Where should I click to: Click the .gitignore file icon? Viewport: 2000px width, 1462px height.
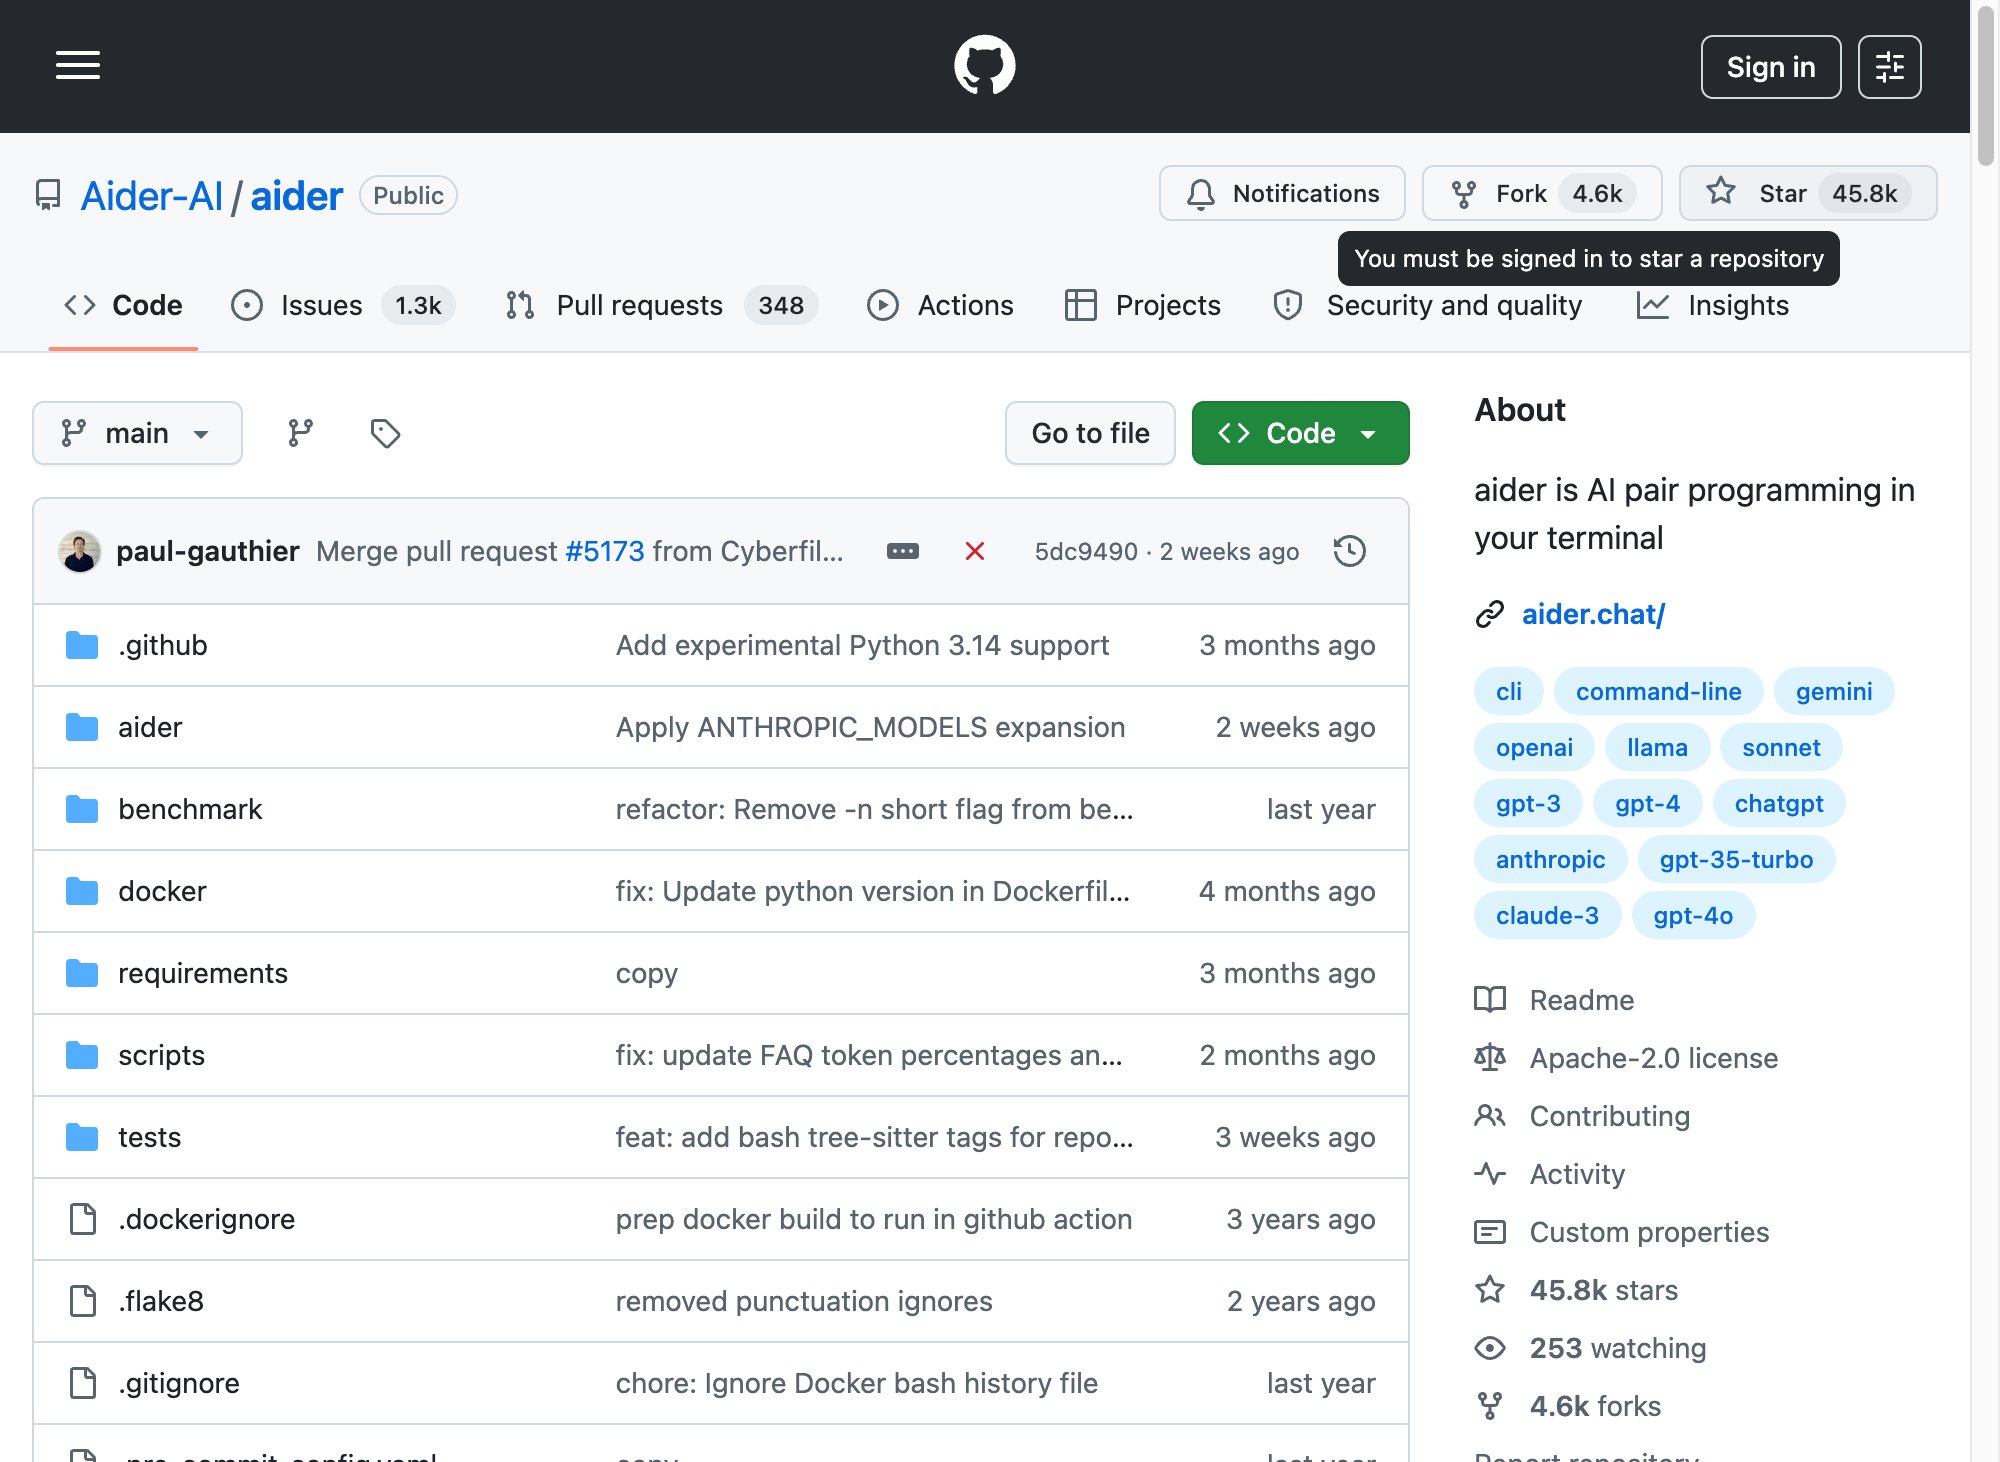[83, 1383]
